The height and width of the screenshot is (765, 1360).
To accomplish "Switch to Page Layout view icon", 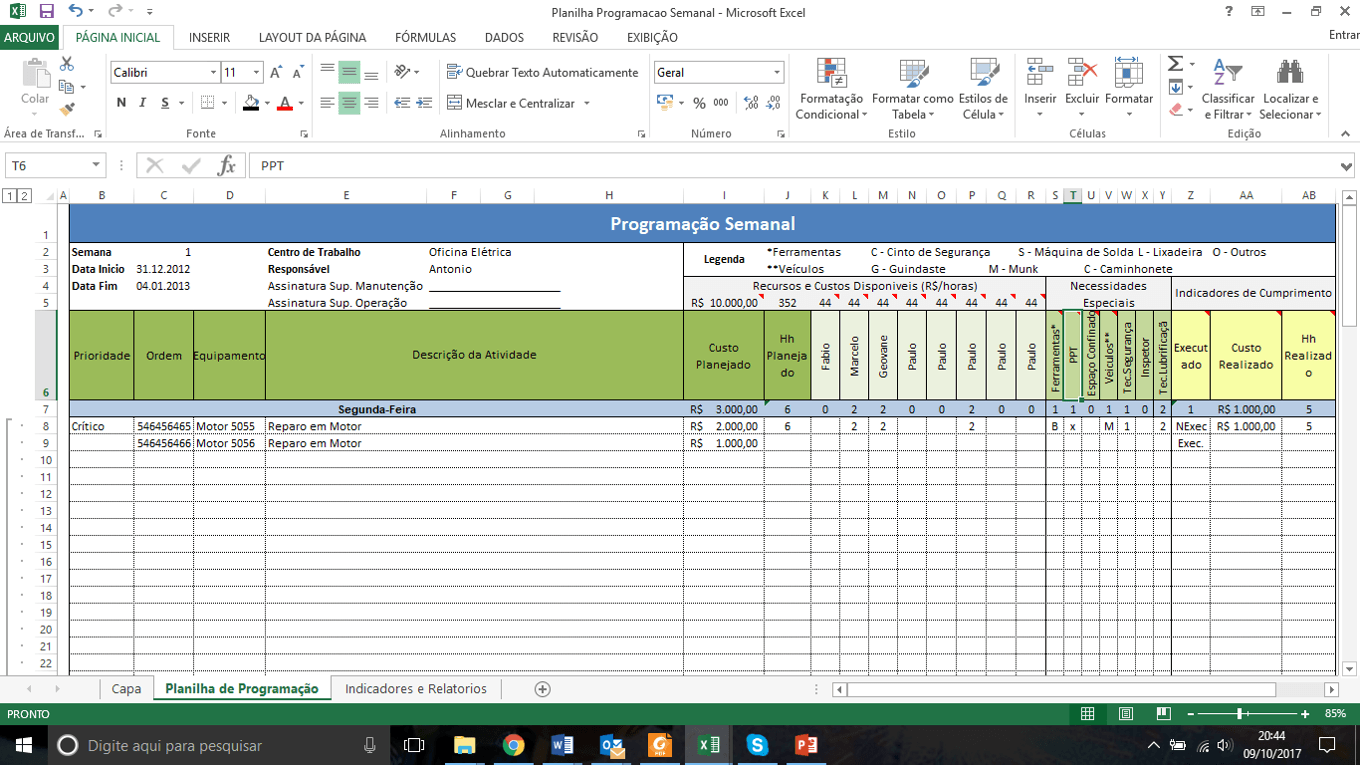I will pos(1126,714).
